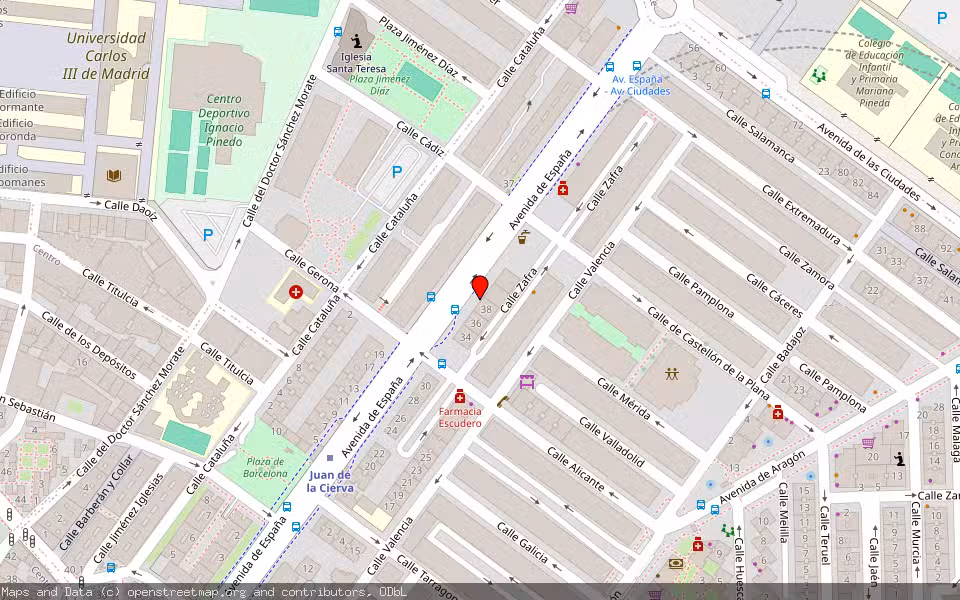Click the Universidad Carlos III de Madrid label
The width and height of the screenshot is (960, 600).
click(x=108, y=55)
